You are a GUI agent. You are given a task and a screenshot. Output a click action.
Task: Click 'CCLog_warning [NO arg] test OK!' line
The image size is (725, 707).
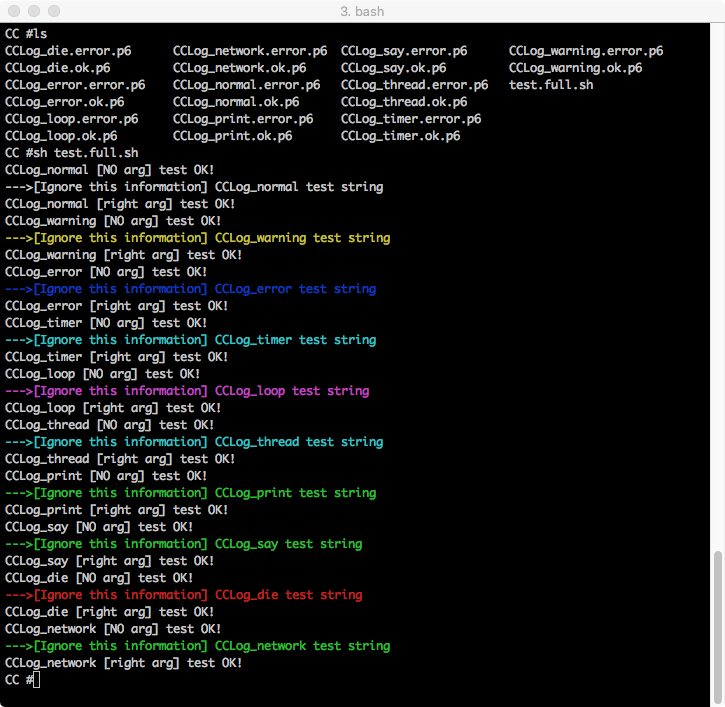click(113, 221)
